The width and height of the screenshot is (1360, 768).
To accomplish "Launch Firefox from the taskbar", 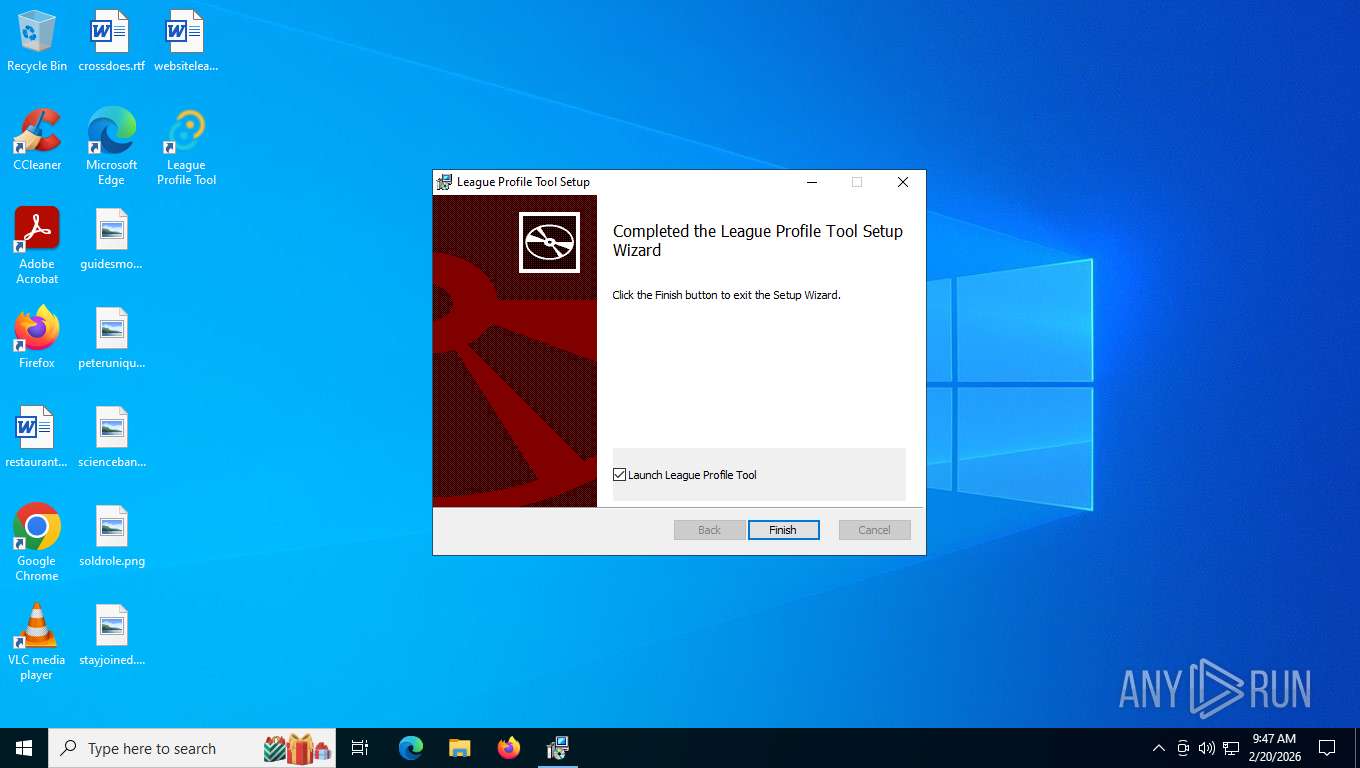I will click(x=509, y=748).
